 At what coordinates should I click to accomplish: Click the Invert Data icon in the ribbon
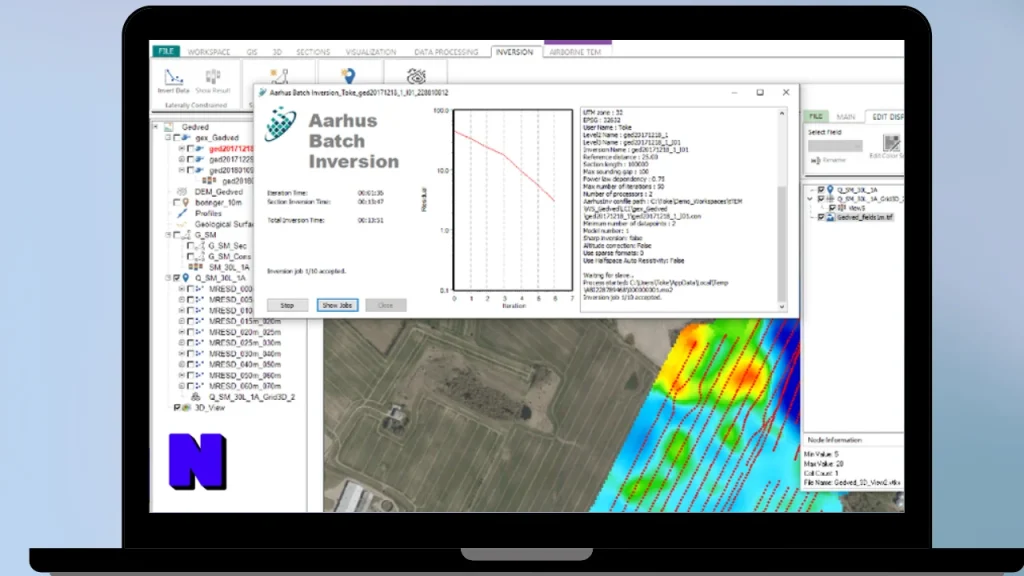click(173, 77)
